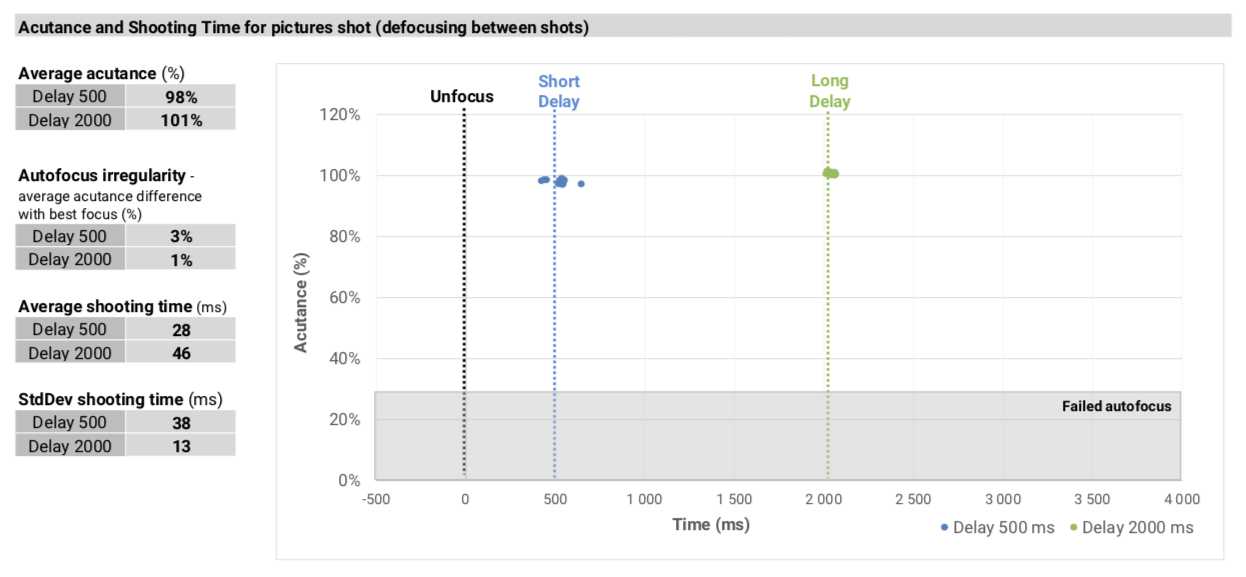Viewport: 1246px width, 577px height.
Task: Click the Time (ms) axis title
Action: (x=711, y=524)
